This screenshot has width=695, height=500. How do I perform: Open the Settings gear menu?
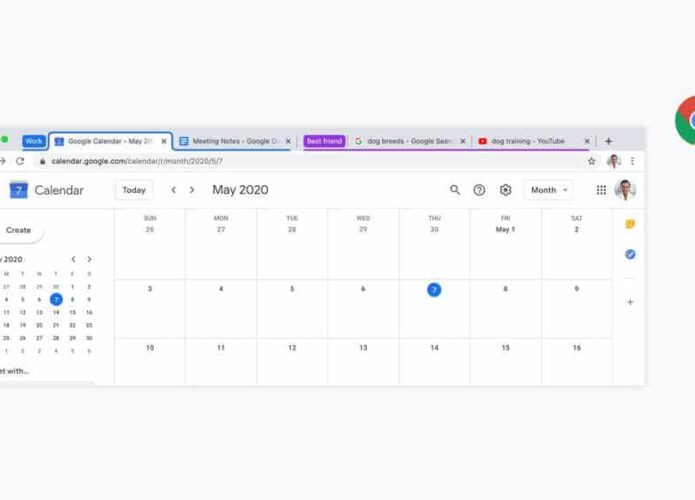click(x=505, y=190)
